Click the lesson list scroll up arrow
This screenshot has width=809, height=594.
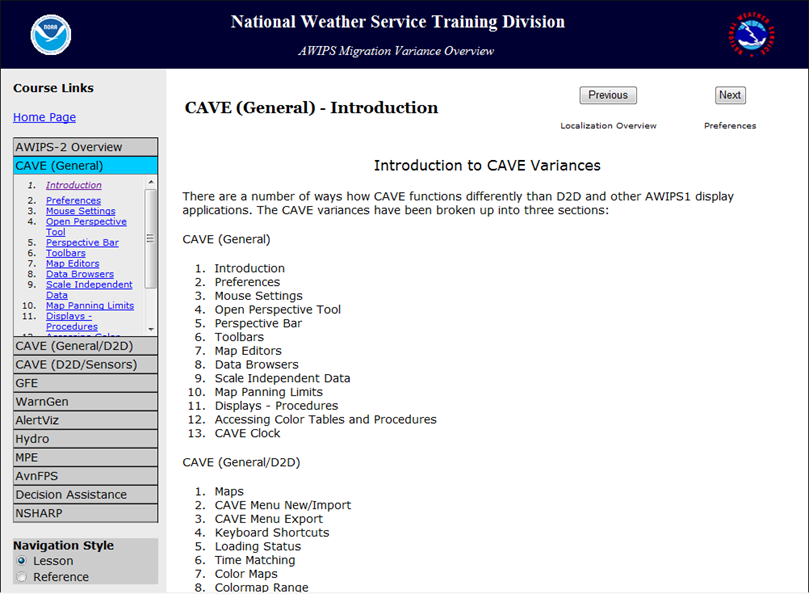(x=151, y=182)
